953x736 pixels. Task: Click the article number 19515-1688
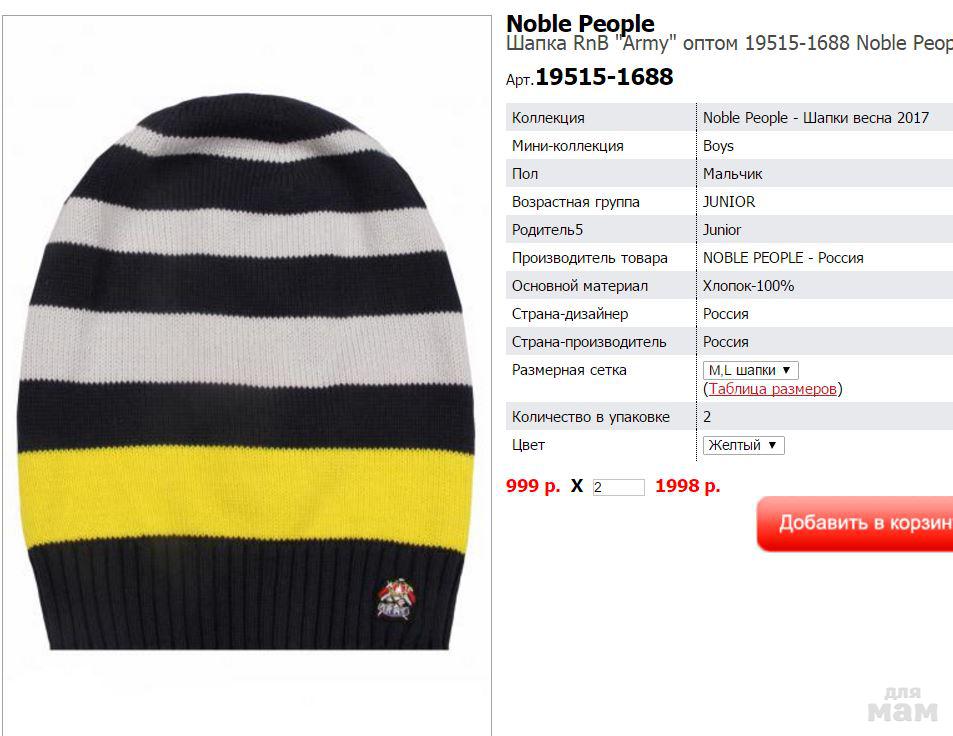604,77
